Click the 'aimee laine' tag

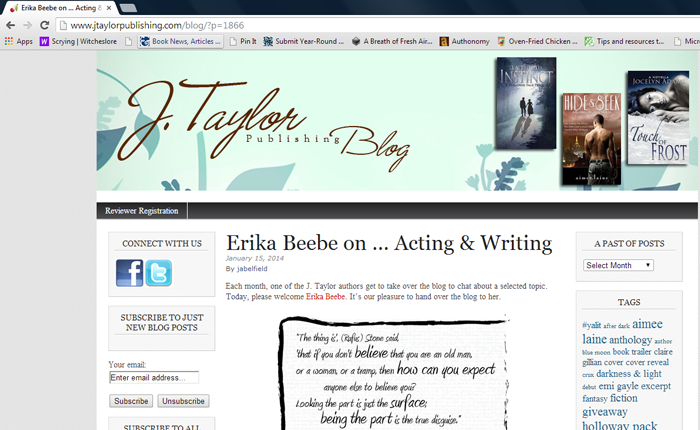tap(621, 332)
